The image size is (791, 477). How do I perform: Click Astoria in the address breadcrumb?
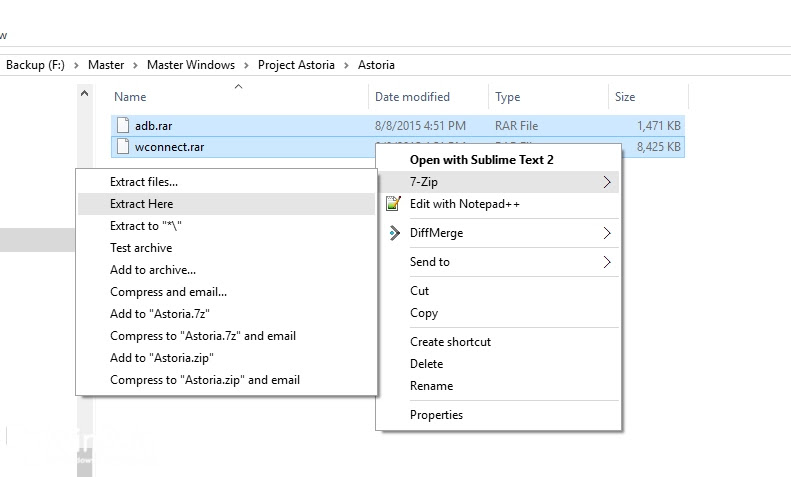click(376, 65)
